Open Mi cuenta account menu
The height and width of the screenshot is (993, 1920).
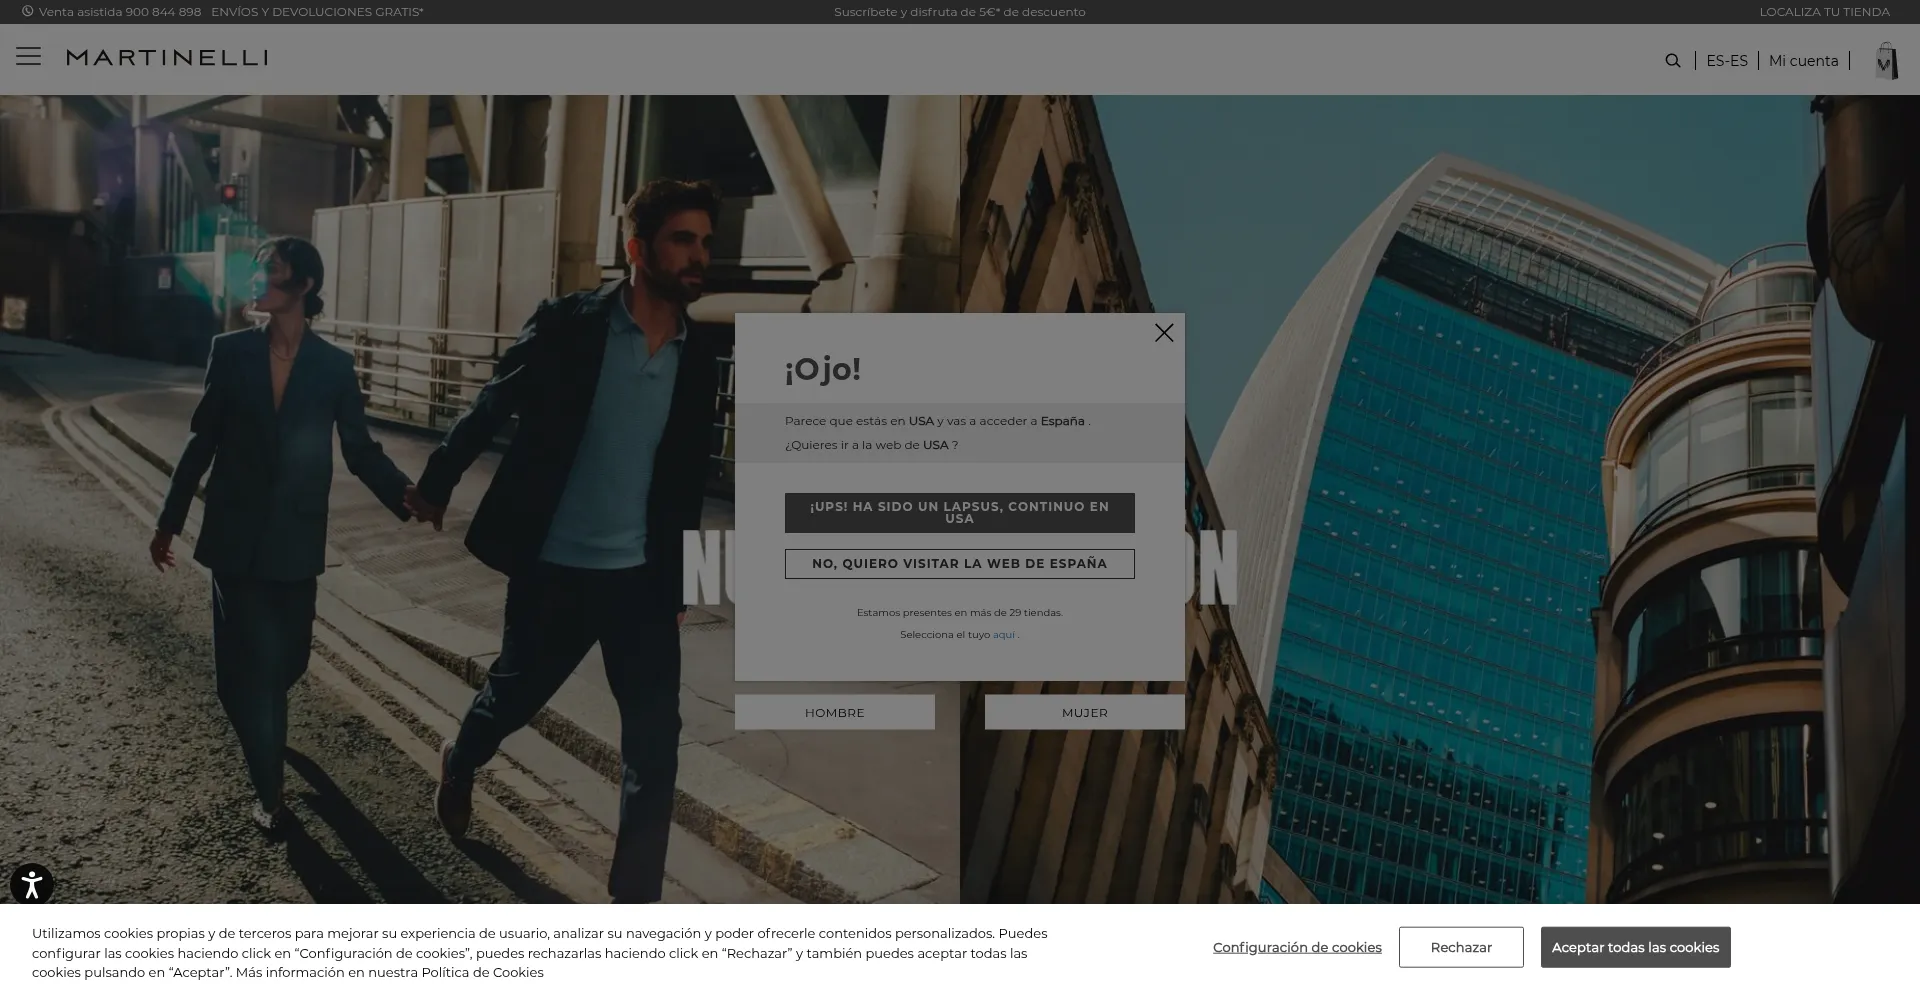tap(1803, 61)
